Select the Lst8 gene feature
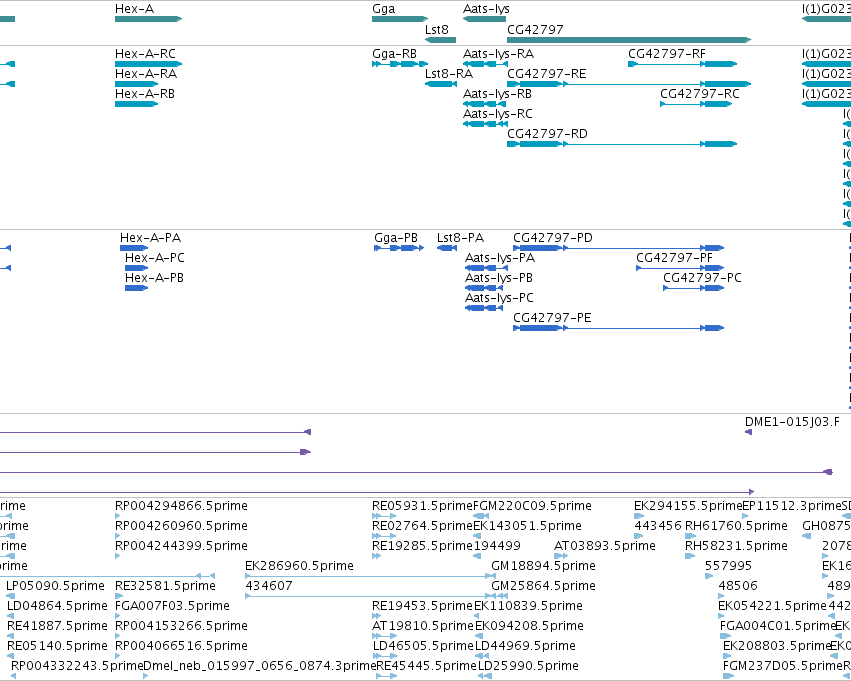Image resolution: width=851 pixels, height=681 pixels. pos(440,40)
